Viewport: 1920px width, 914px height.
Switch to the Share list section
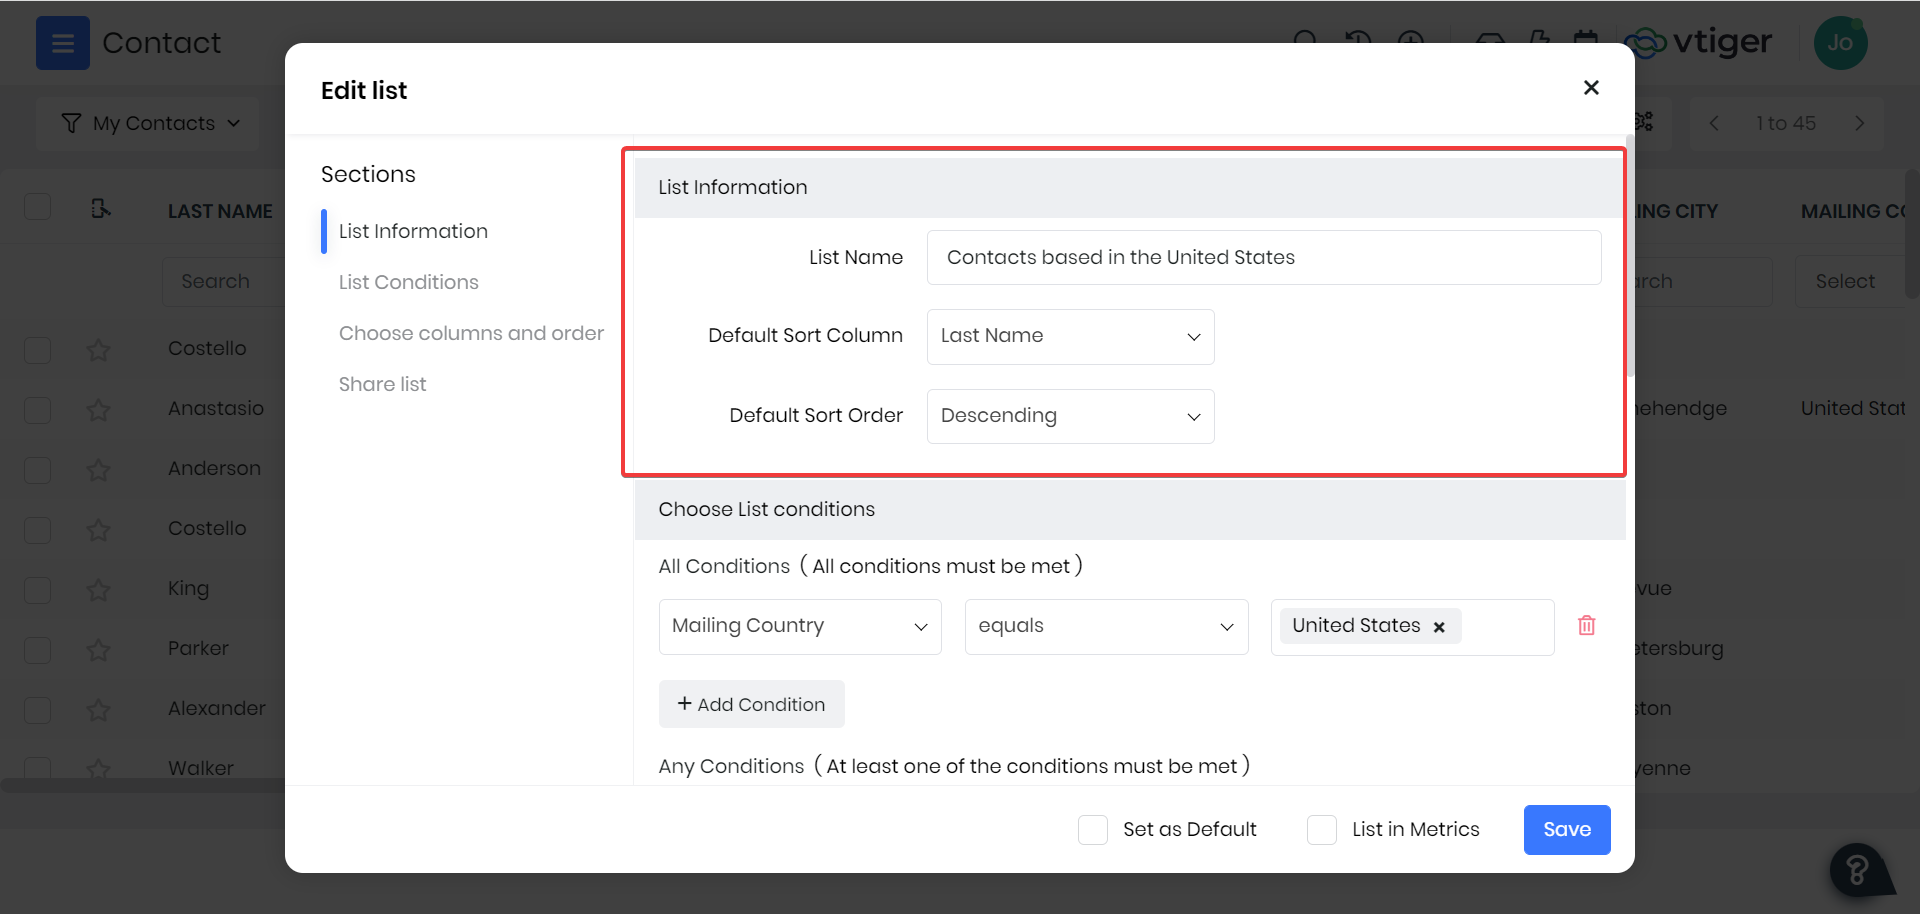coord(382,384)
